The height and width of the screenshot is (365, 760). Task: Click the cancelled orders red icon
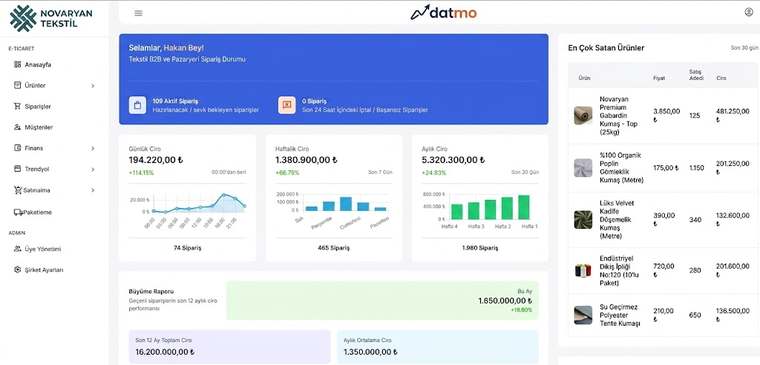[287, 105]
